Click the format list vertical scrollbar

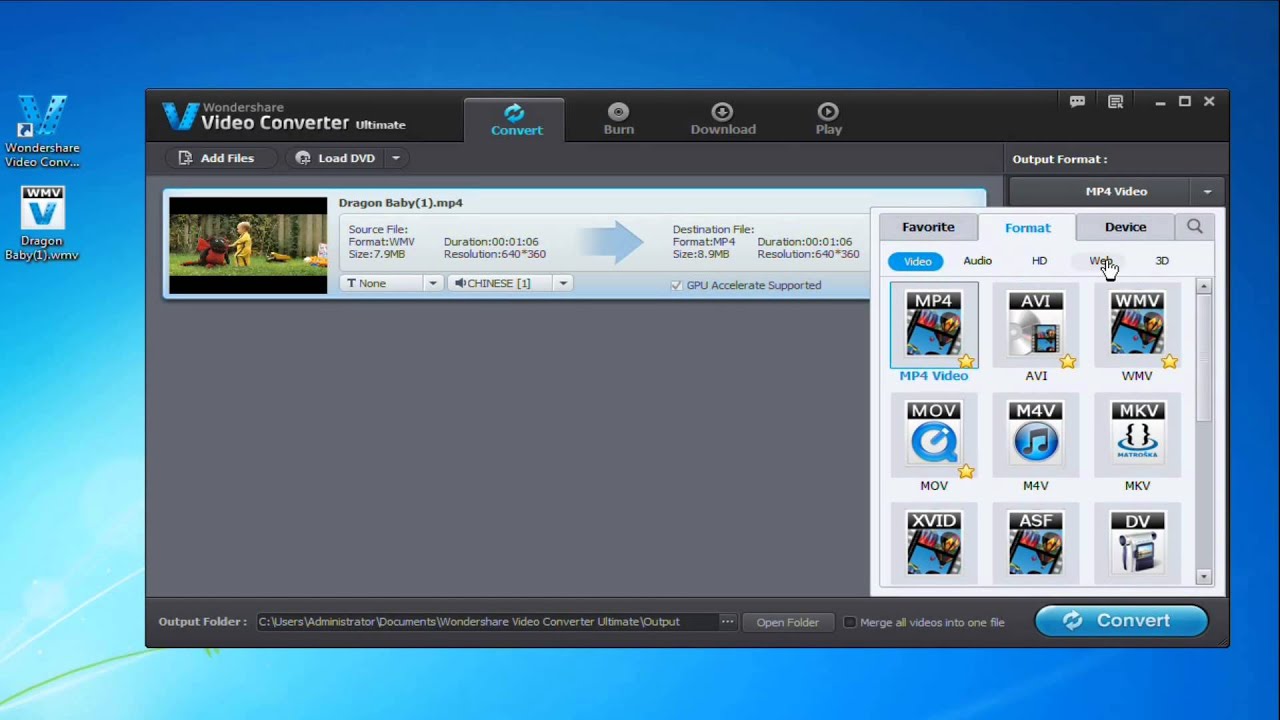tap(1204, 358)
